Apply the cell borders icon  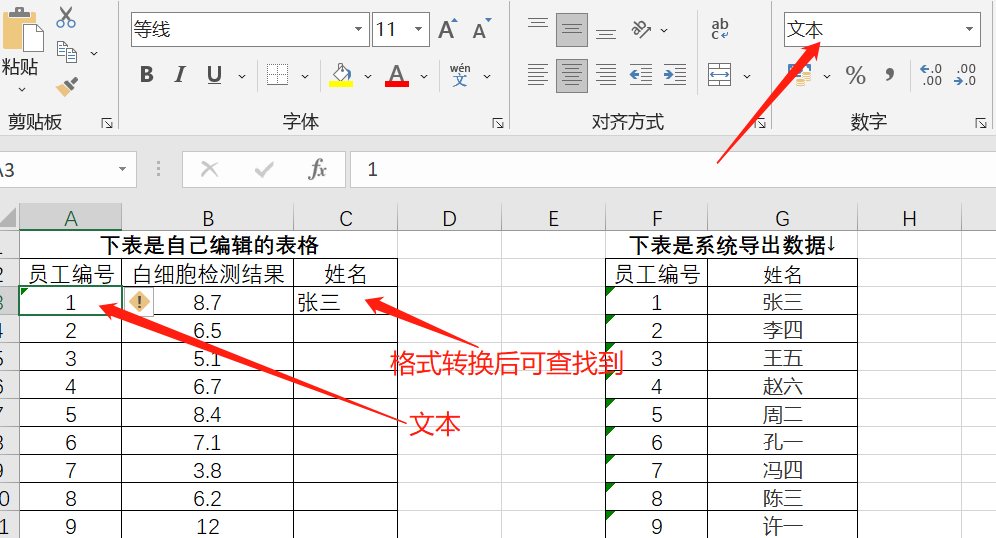tap(278, 75)
